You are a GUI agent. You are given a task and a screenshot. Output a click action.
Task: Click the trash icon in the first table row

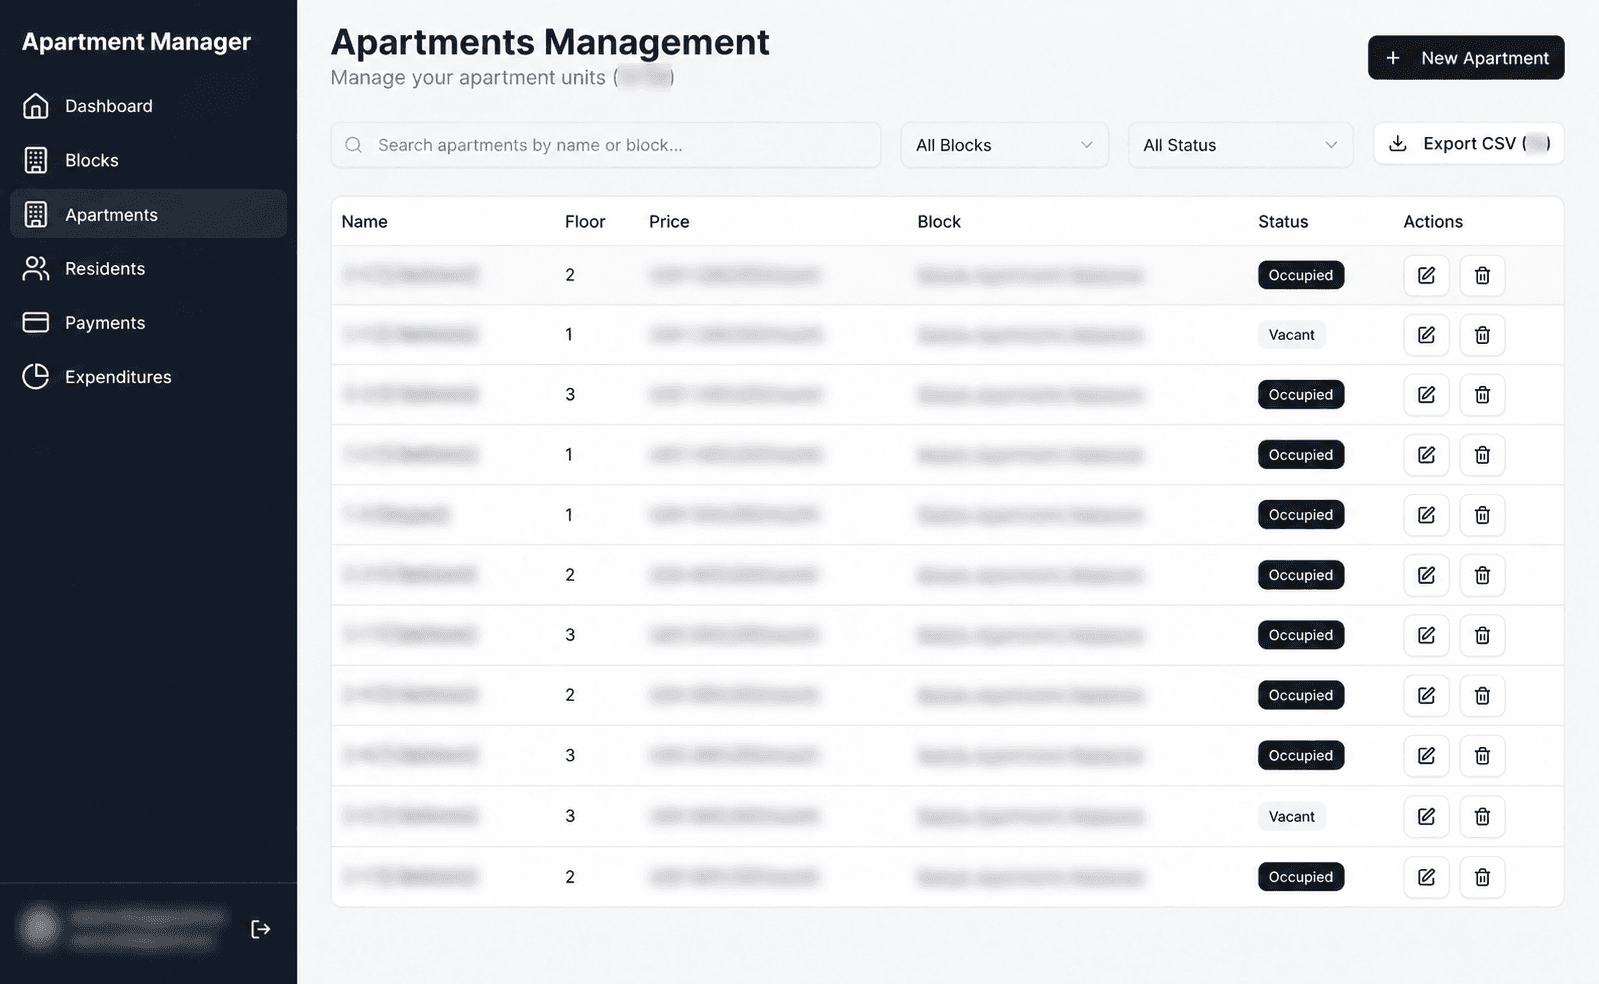click(x=1482, y=275)
